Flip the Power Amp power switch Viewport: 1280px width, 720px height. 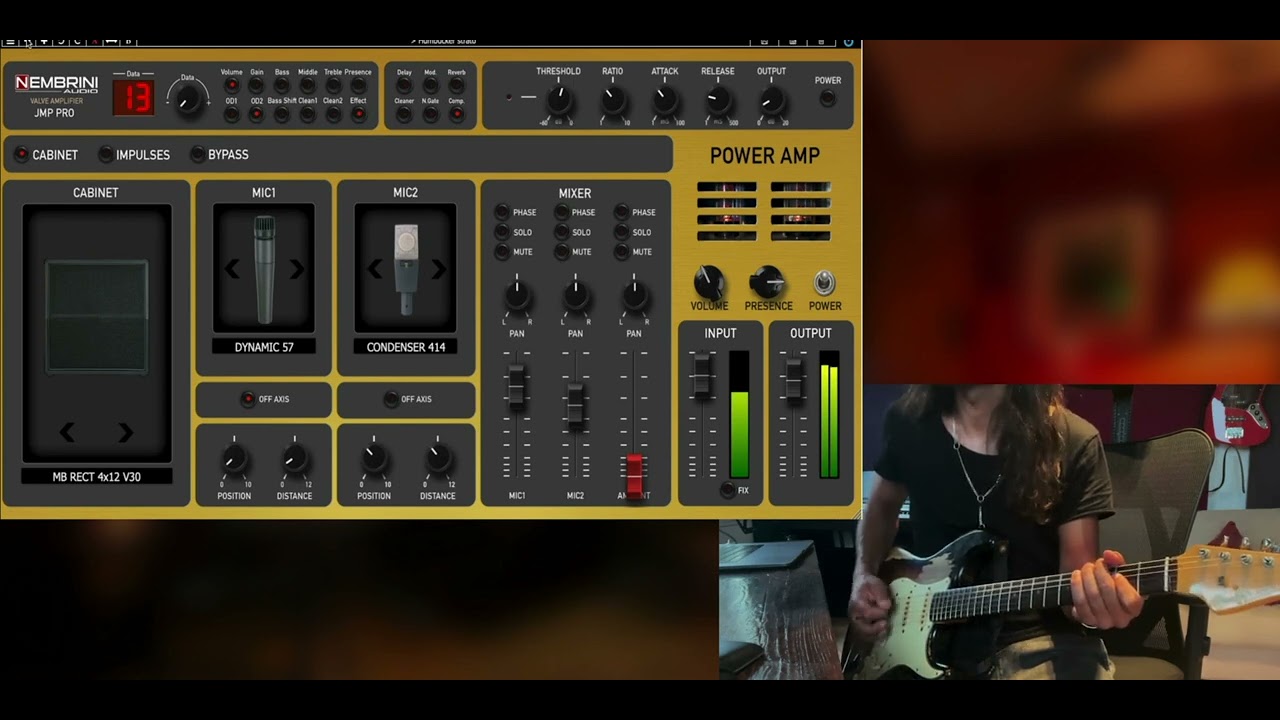[x=824, y=283]
